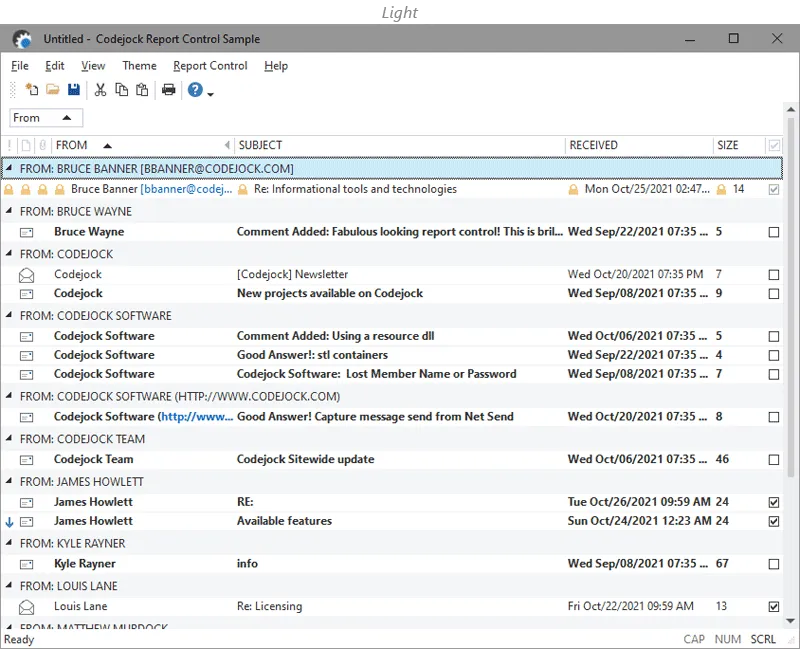Click the envelope icon in Codejock Team row
This screenshot has height=649, width=800.
click(27, 460)
